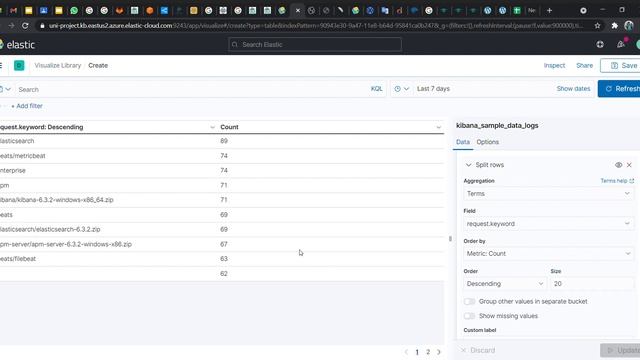Click Add filter link

point(27,106)
